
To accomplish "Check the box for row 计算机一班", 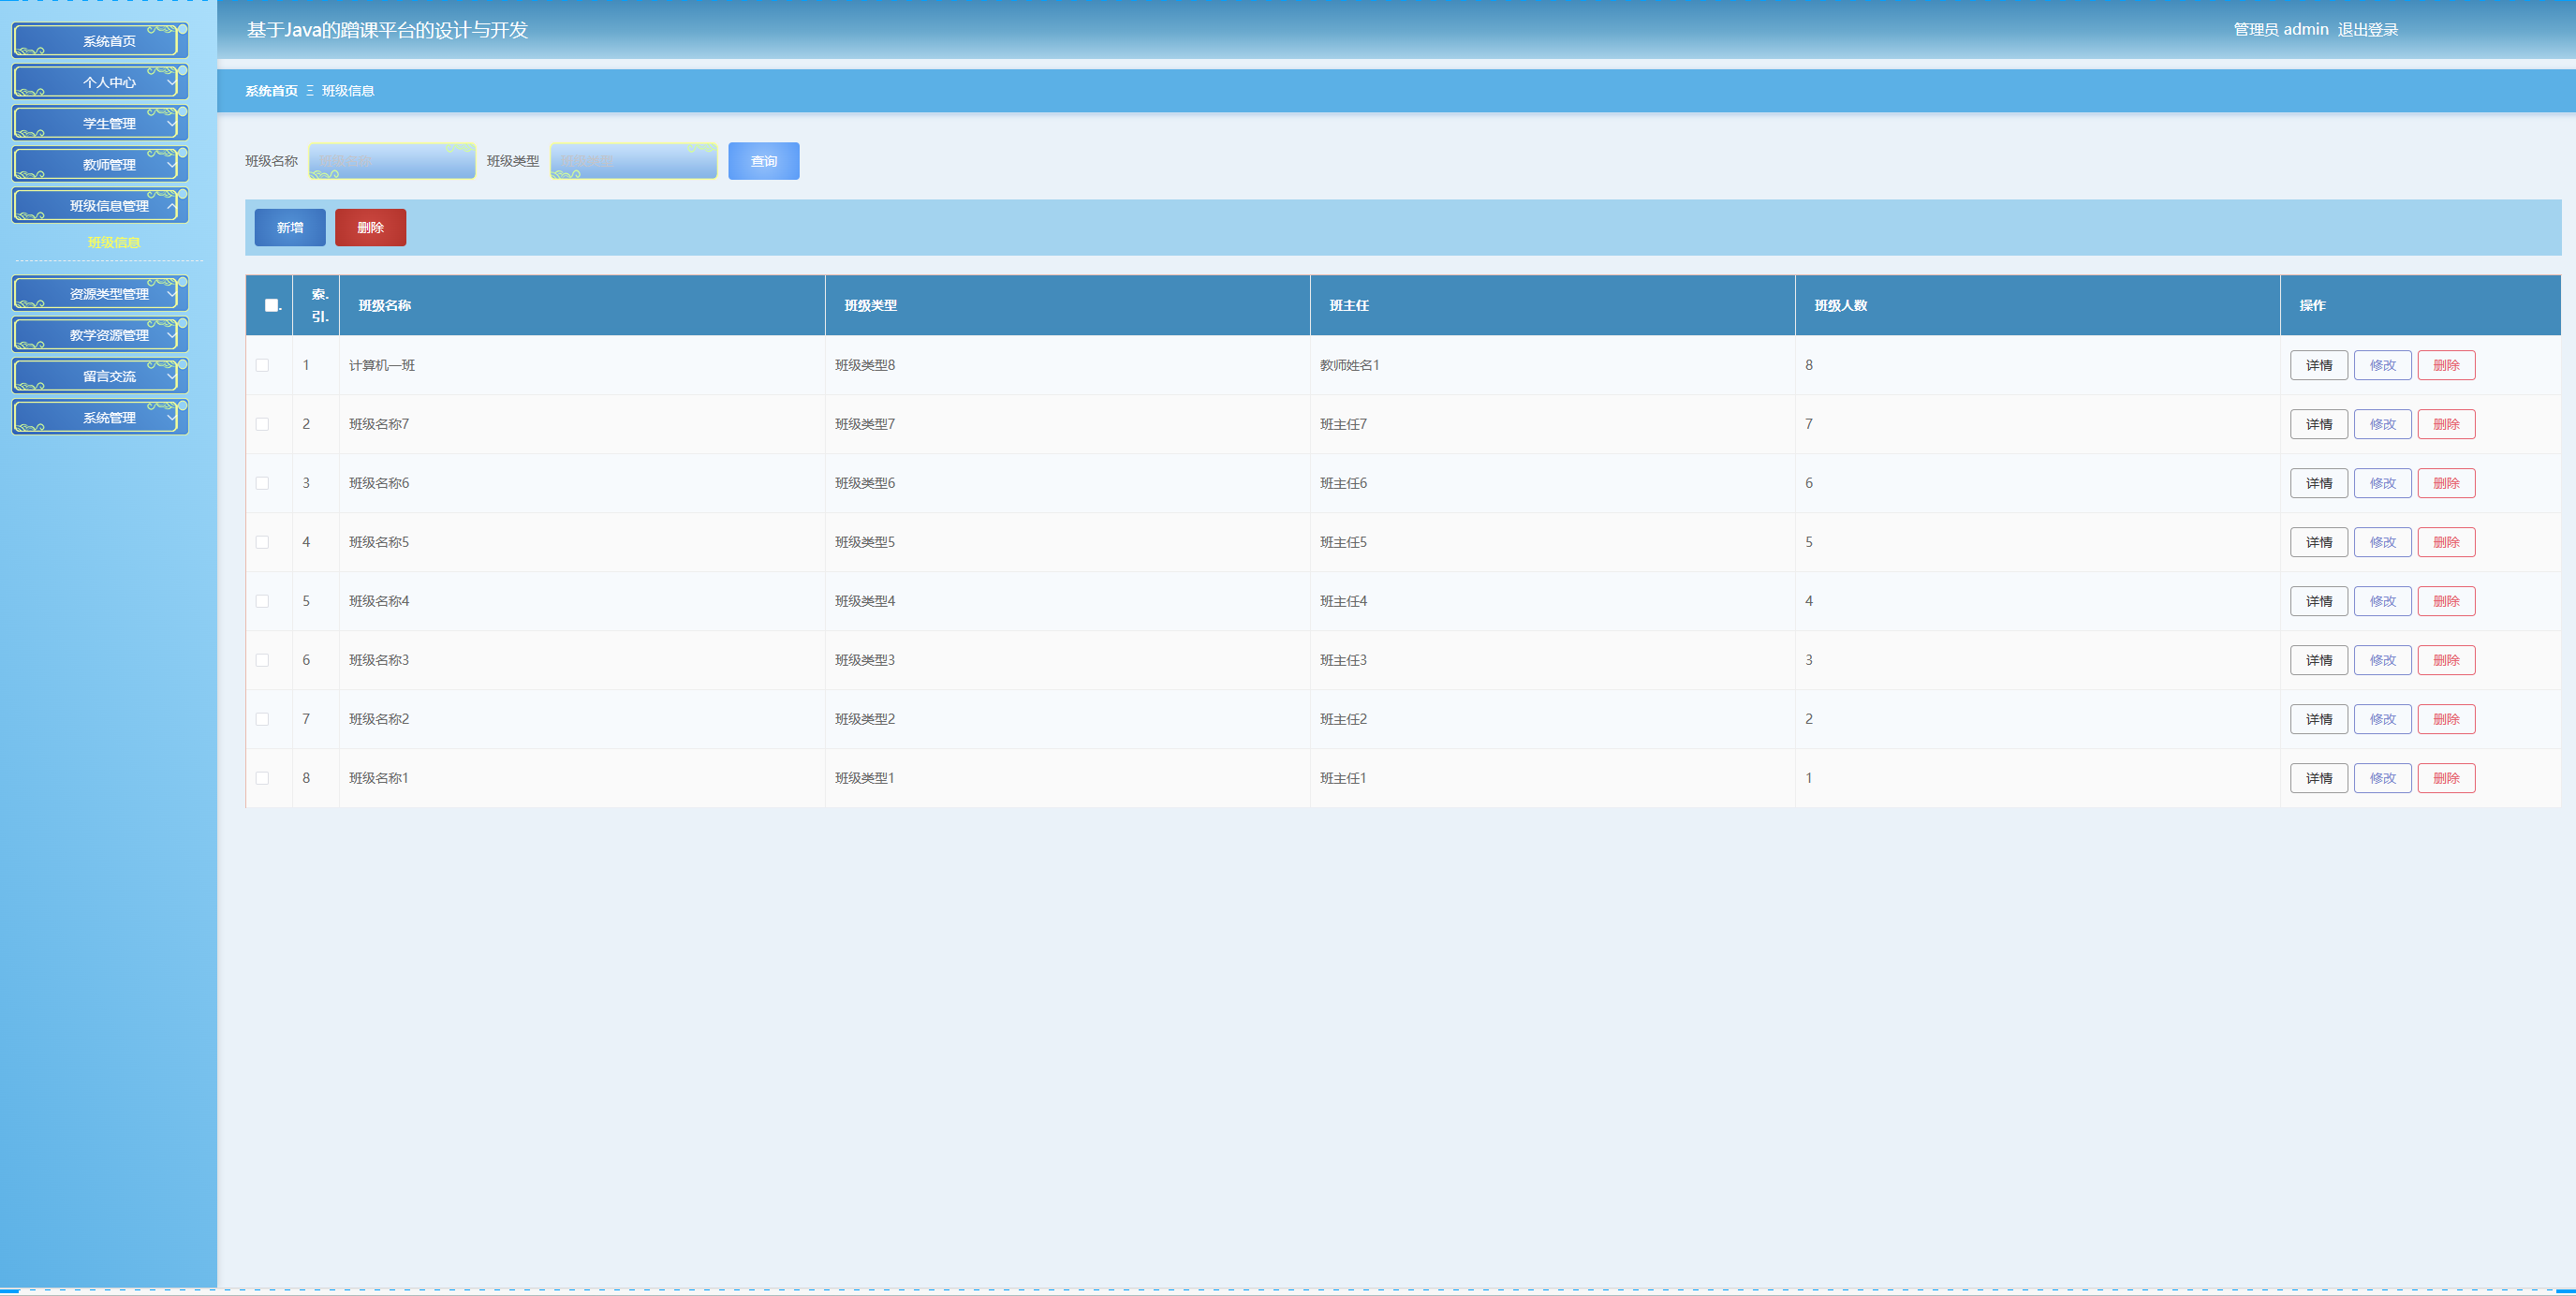I will click(262, 365).
